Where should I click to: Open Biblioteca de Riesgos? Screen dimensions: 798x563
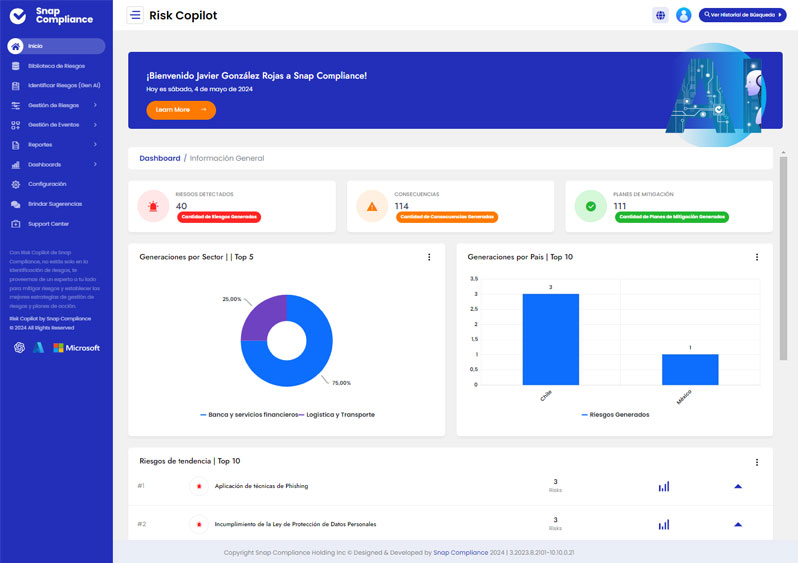(x=56, y=66)
